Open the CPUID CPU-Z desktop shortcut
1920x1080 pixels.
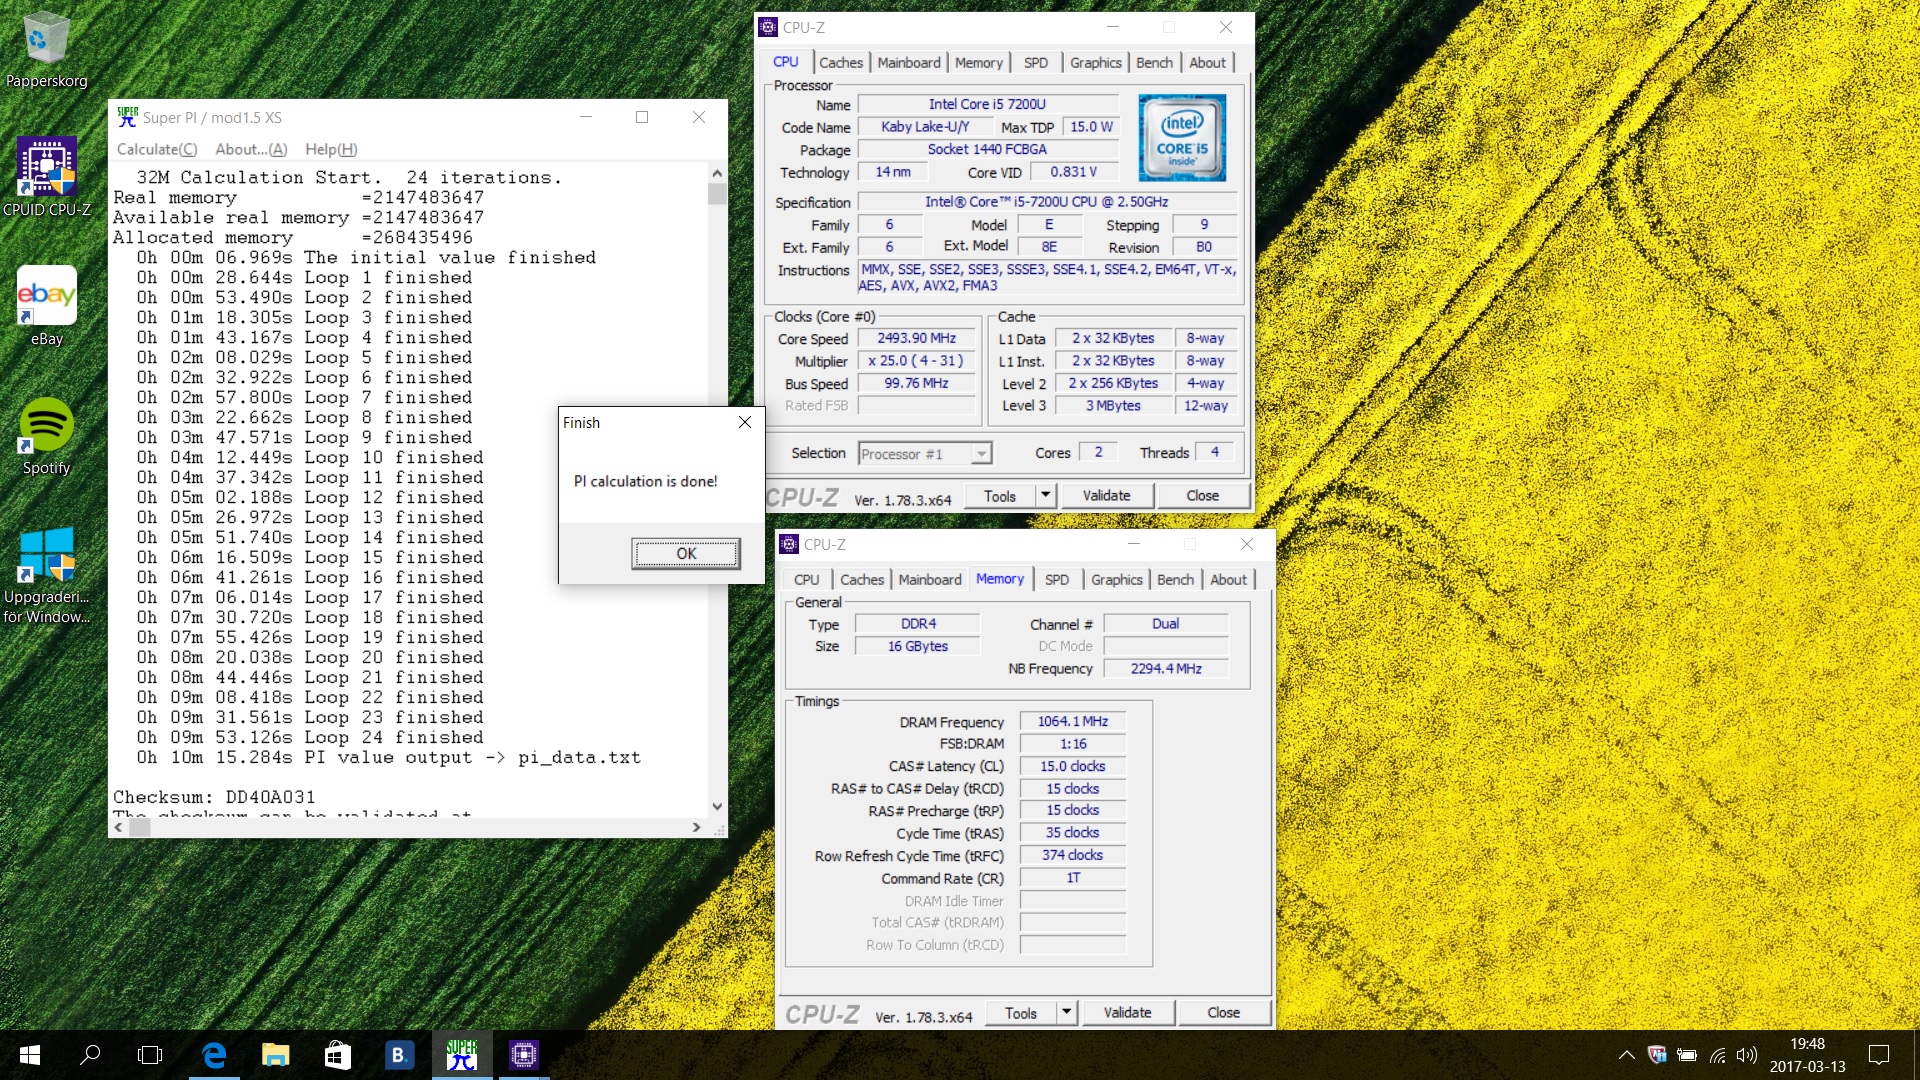pos(46,177)
